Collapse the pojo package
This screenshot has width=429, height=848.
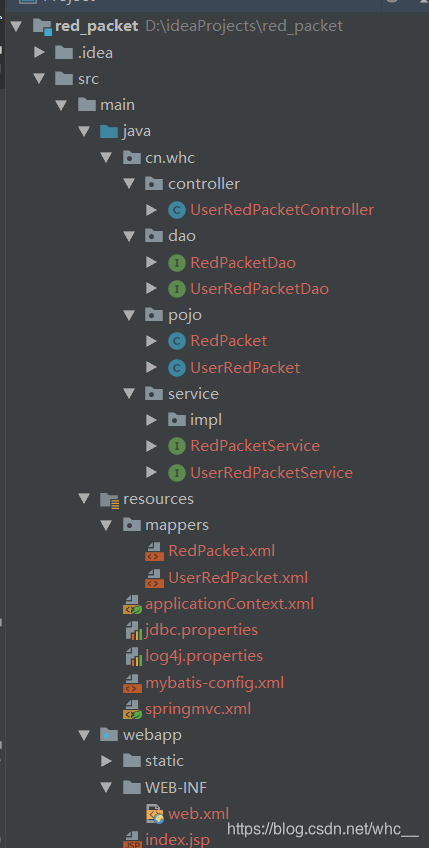[129, 315]
